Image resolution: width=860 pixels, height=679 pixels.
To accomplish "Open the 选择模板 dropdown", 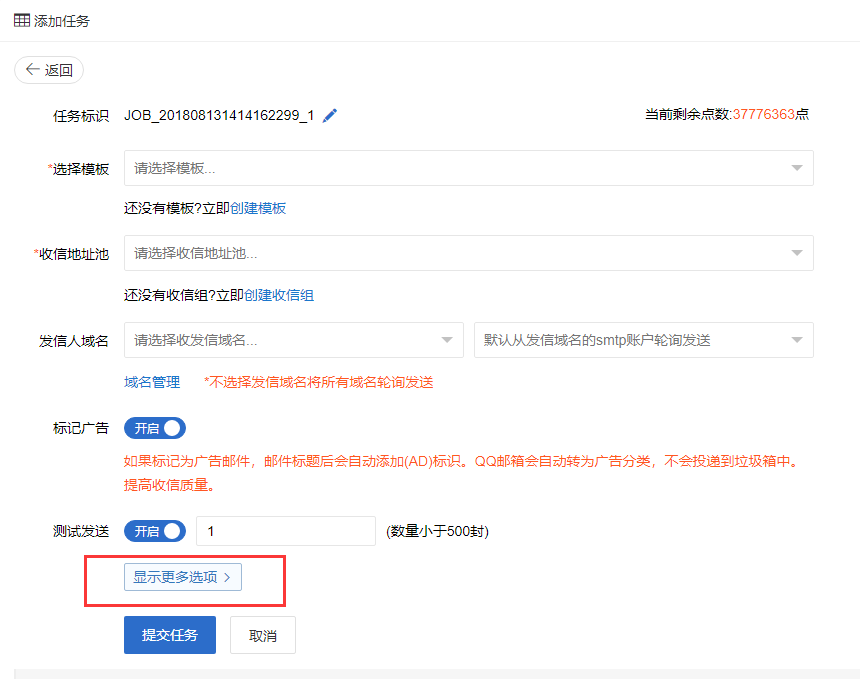I will [468, 168].
